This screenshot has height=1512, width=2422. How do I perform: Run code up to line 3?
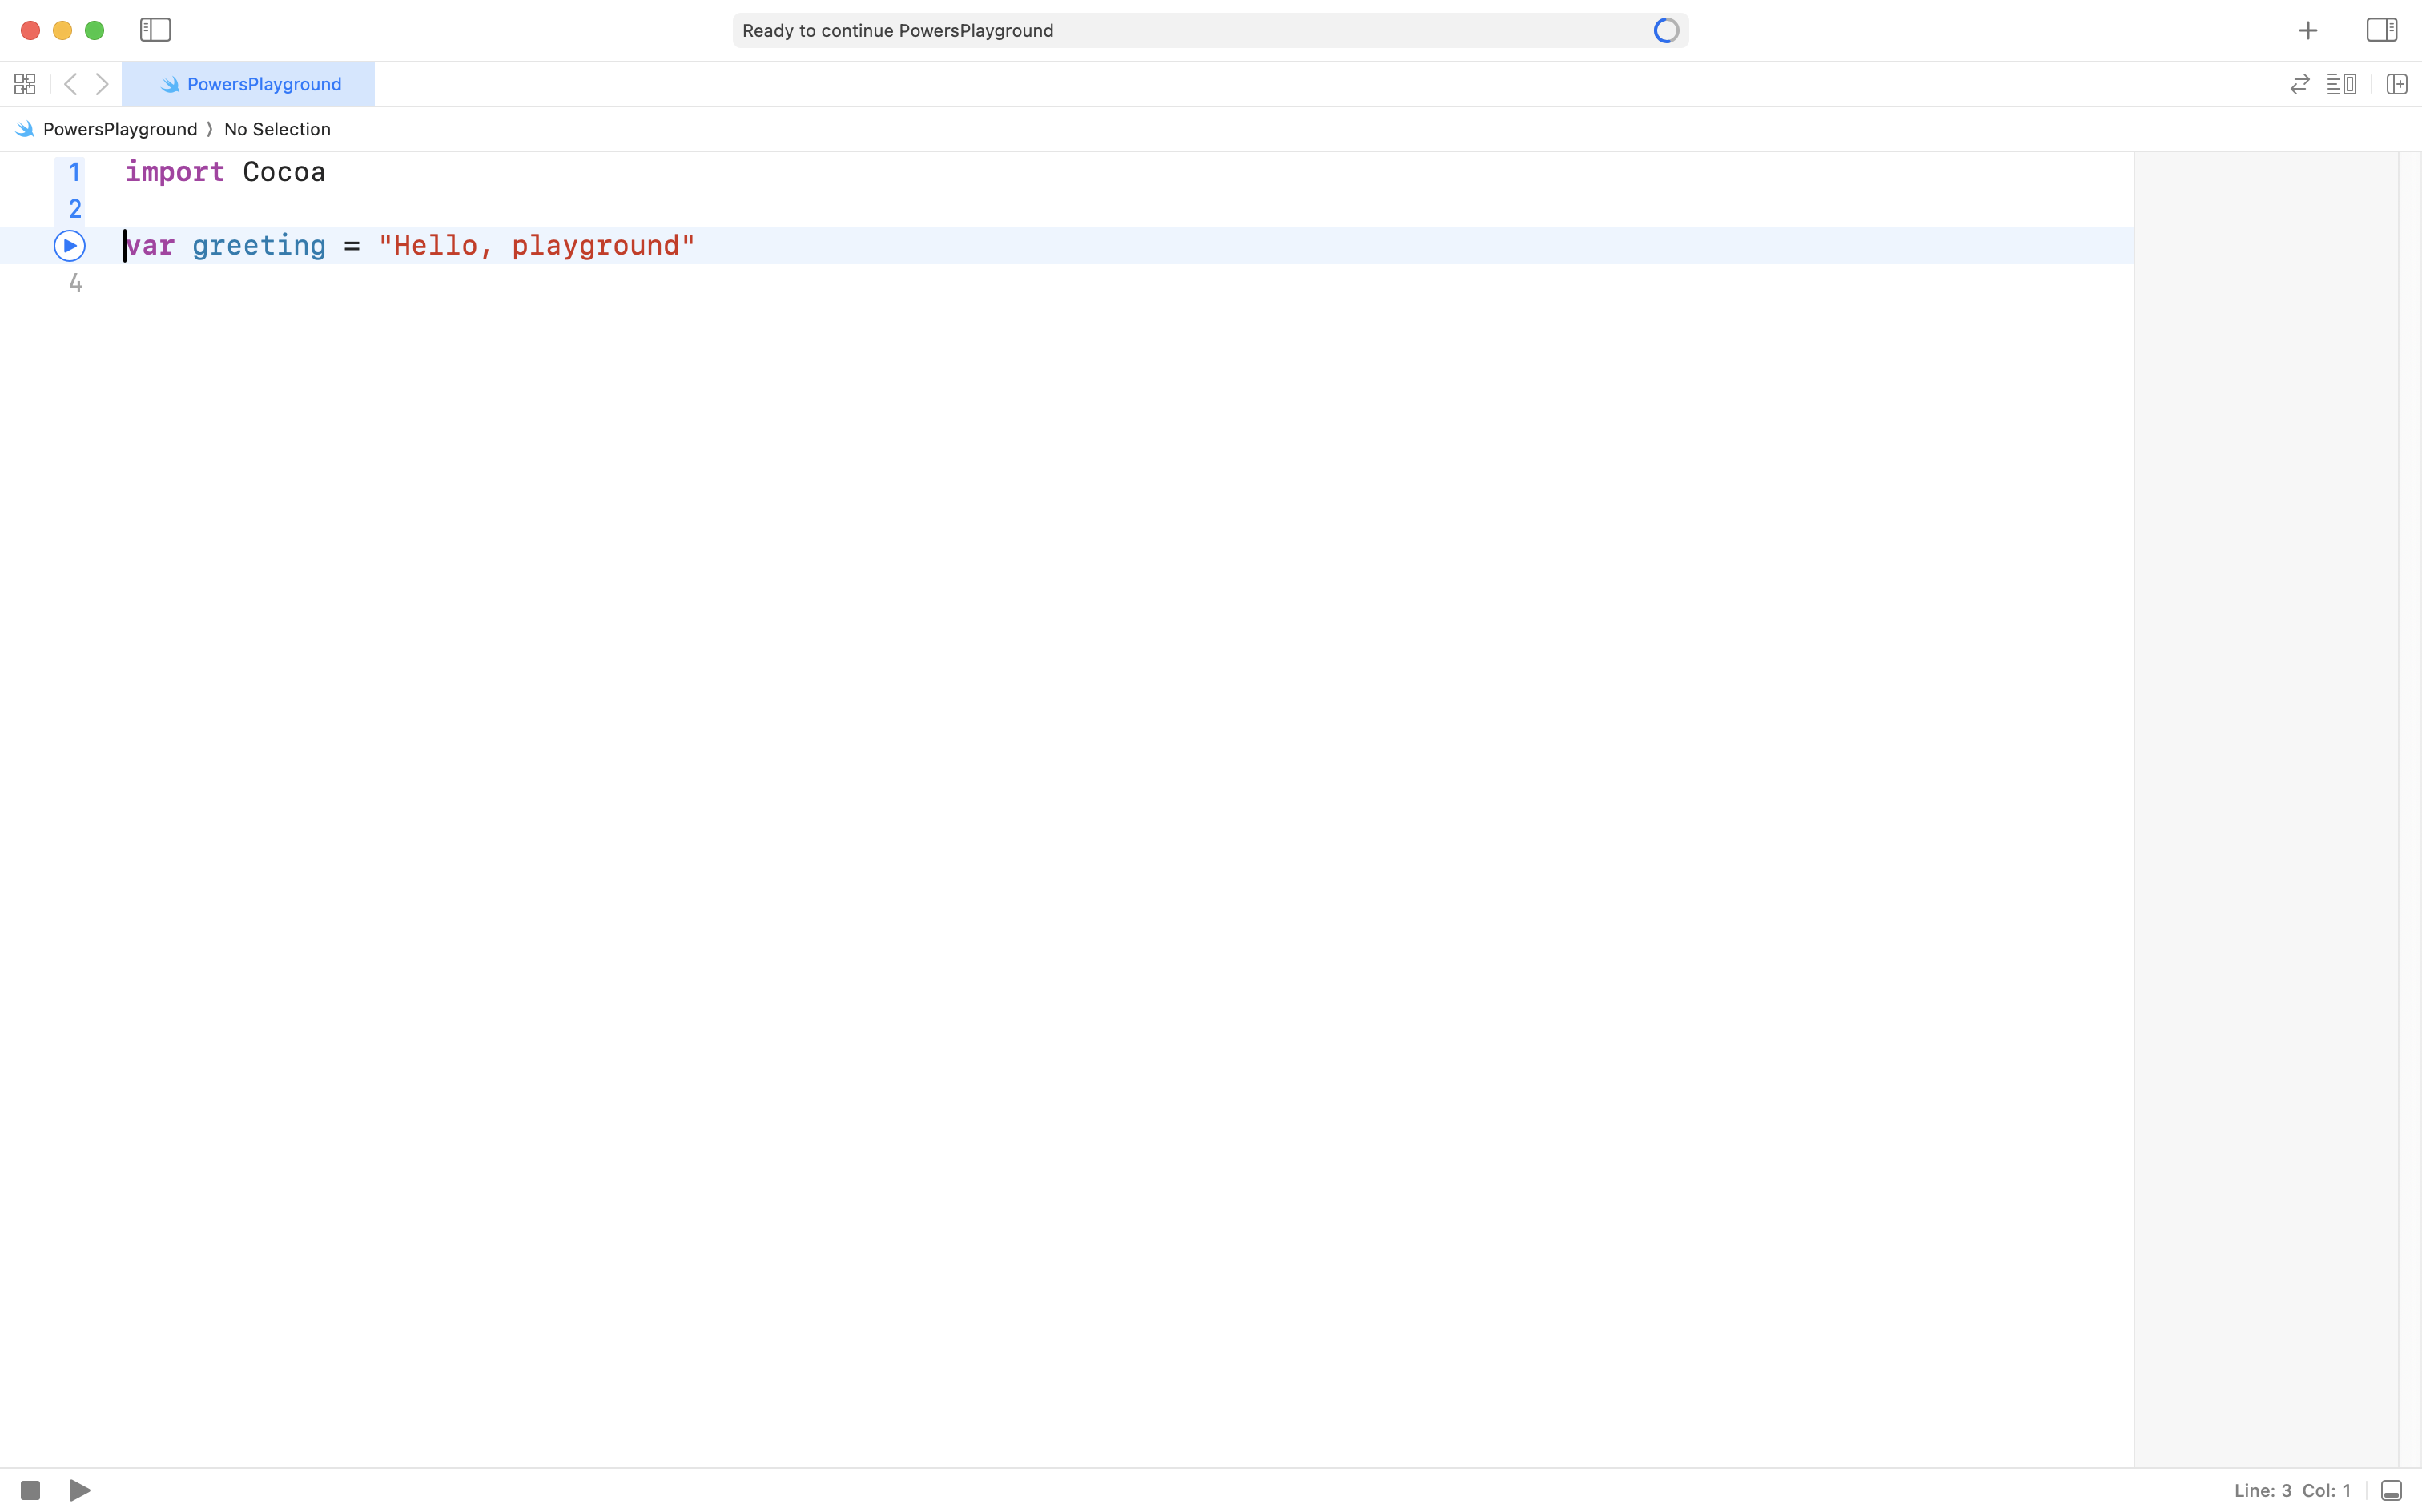pos(69,246)
